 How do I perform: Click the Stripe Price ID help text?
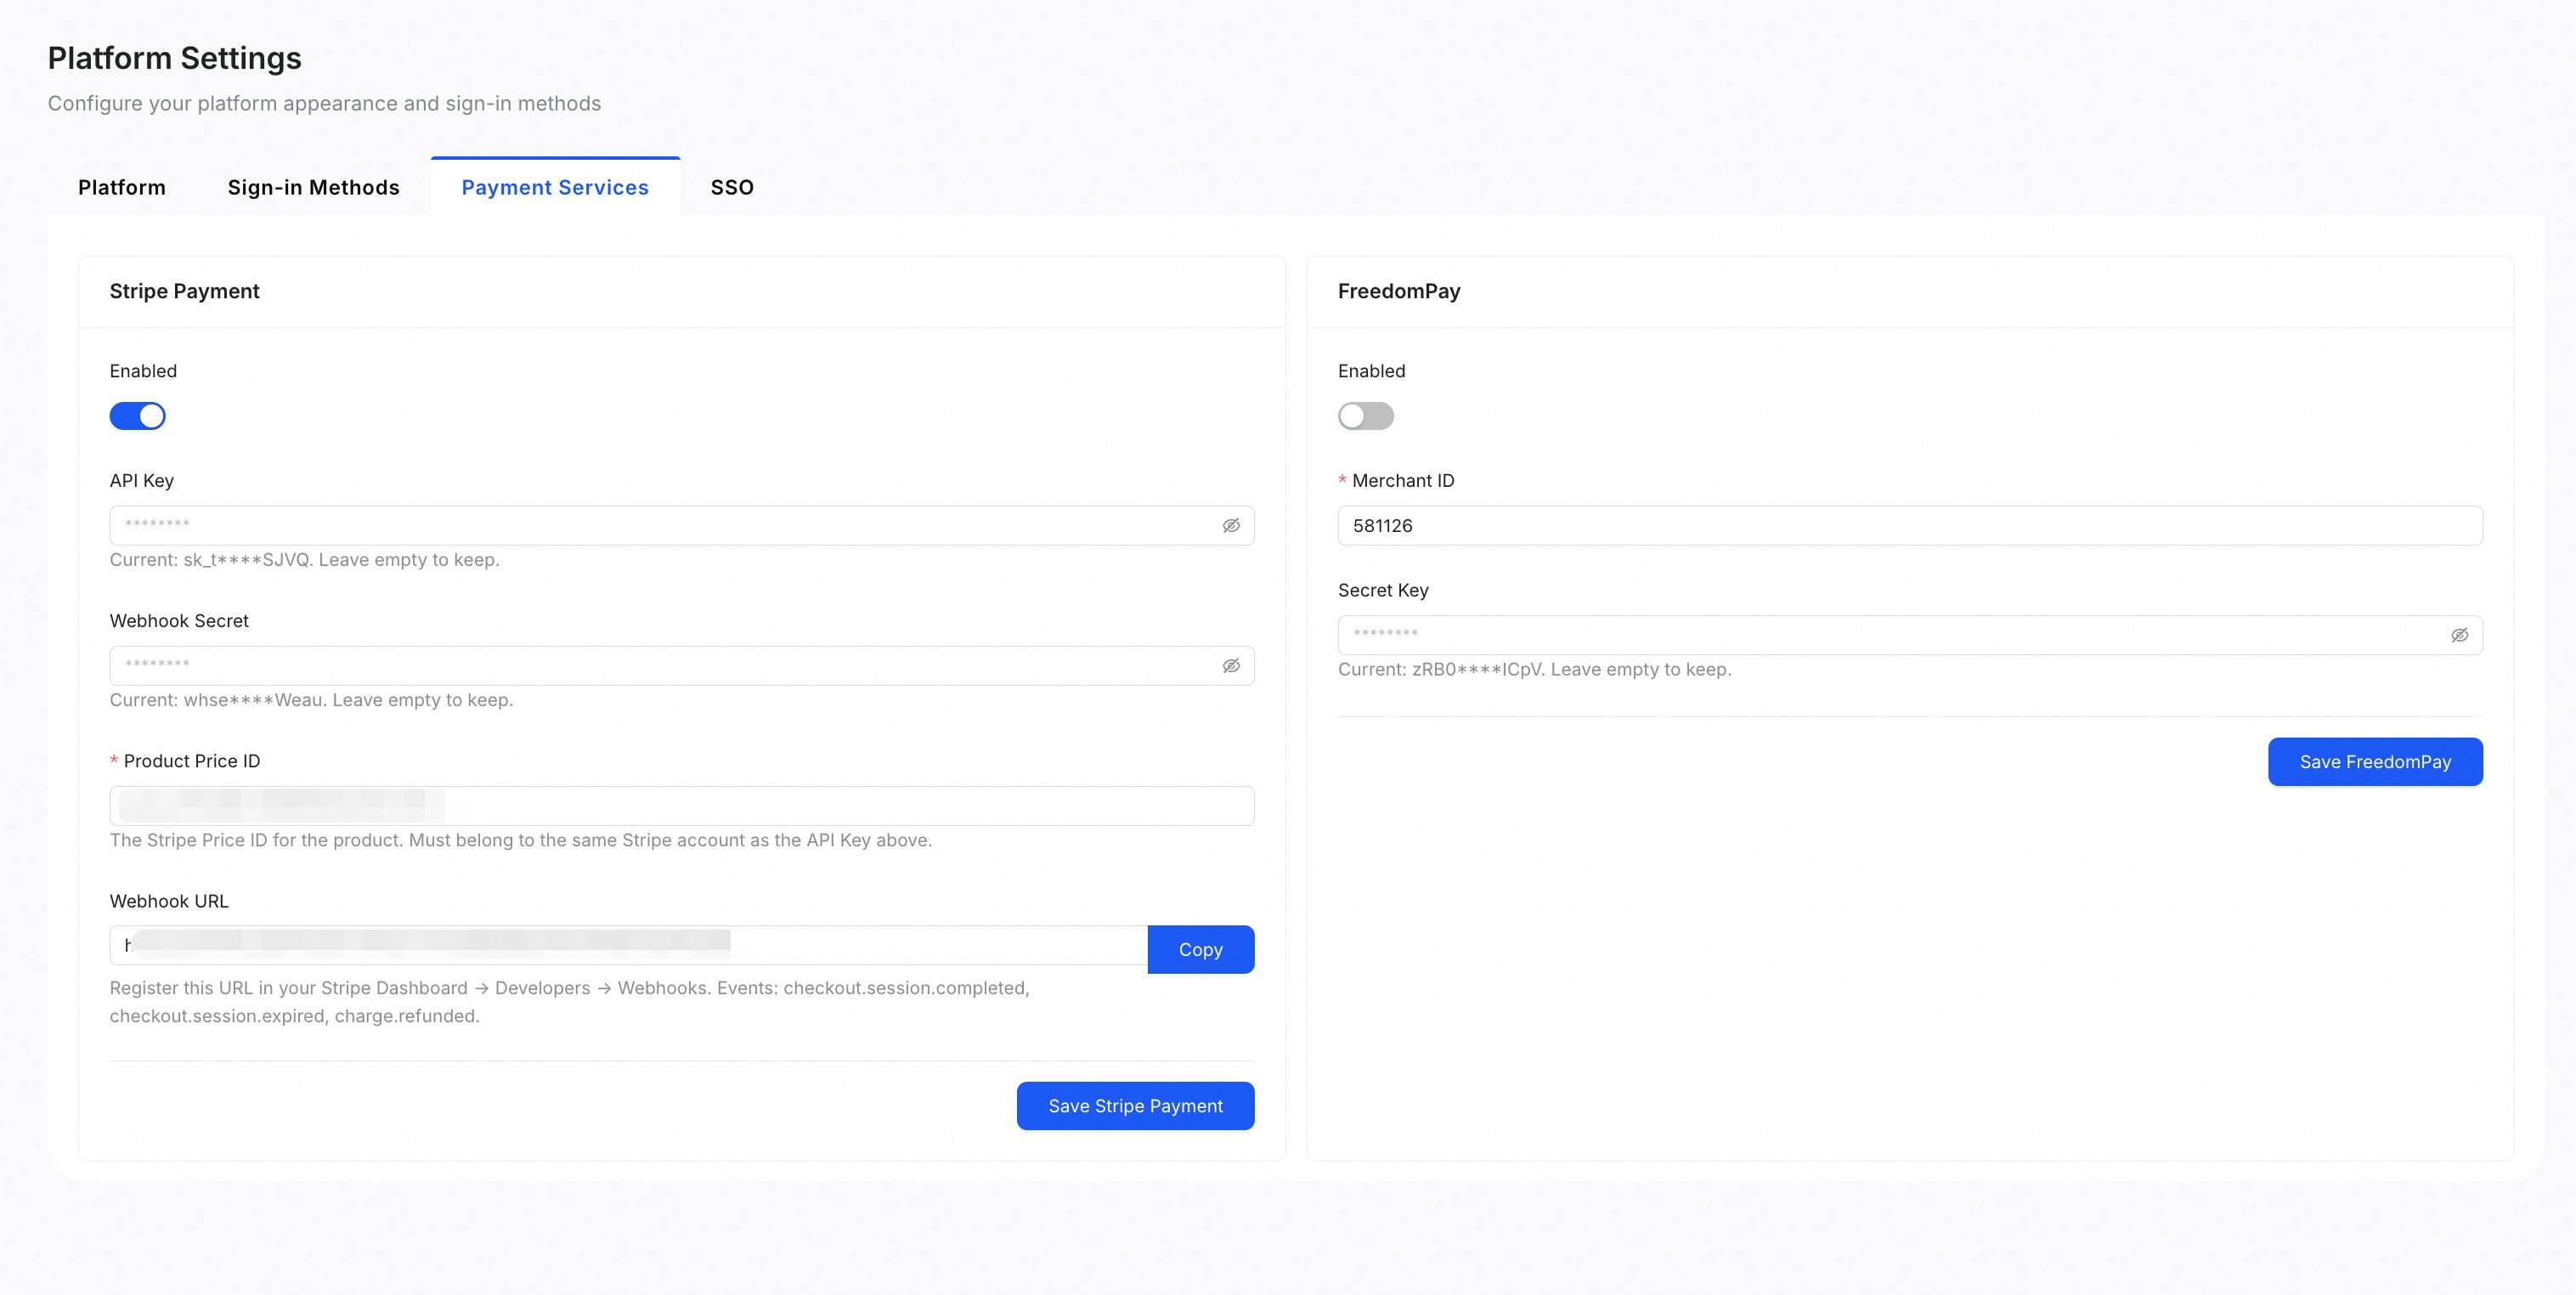point(520,840)
